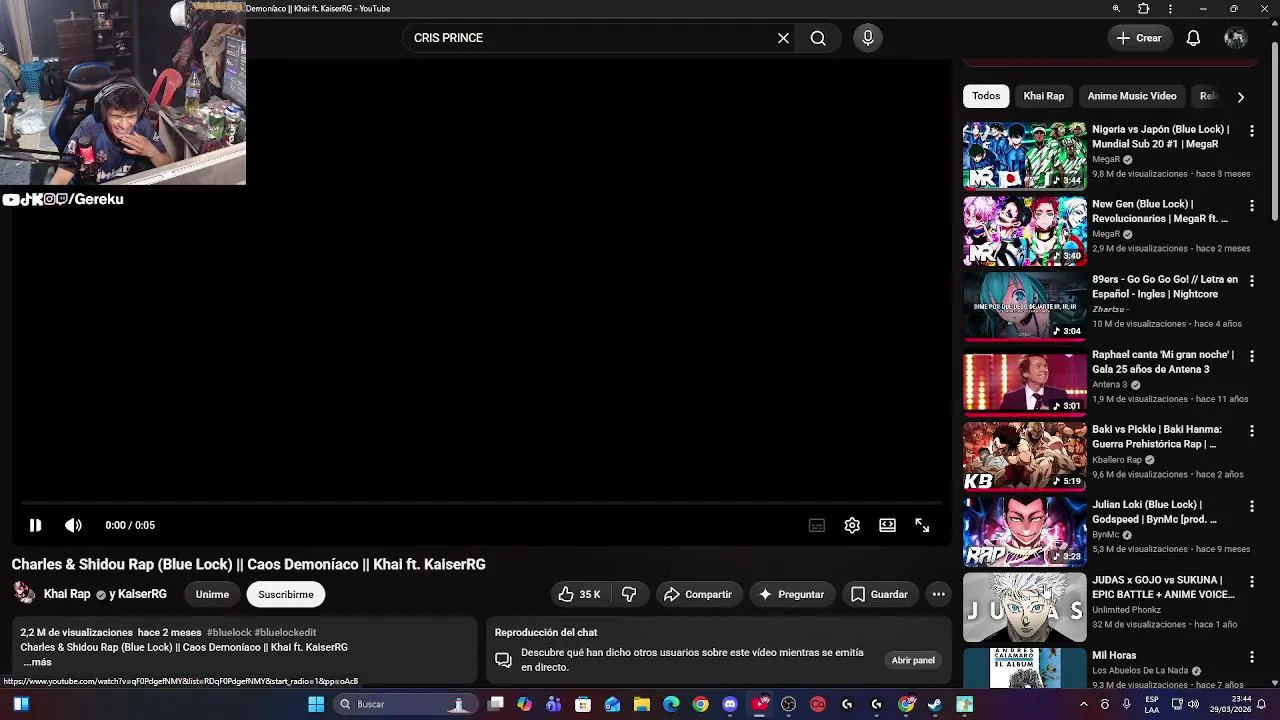Save the video with Guardar
The height and width of the screenshot is (720, 1280).
coord(879,594)
